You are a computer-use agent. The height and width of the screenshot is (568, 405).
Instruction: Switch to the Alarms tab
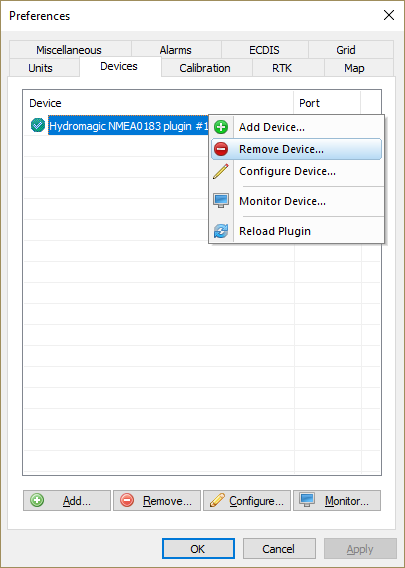176,50
